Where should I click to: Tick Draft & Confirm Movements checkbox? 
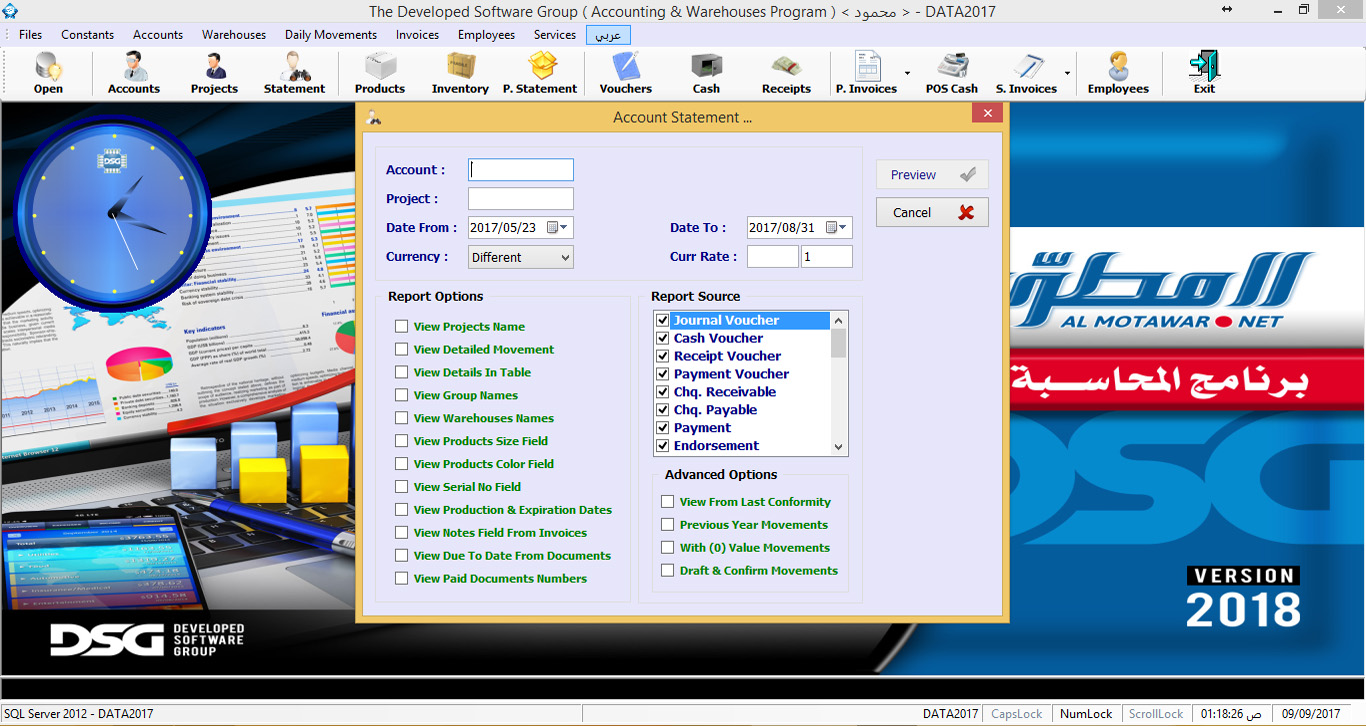pos(667,571)
